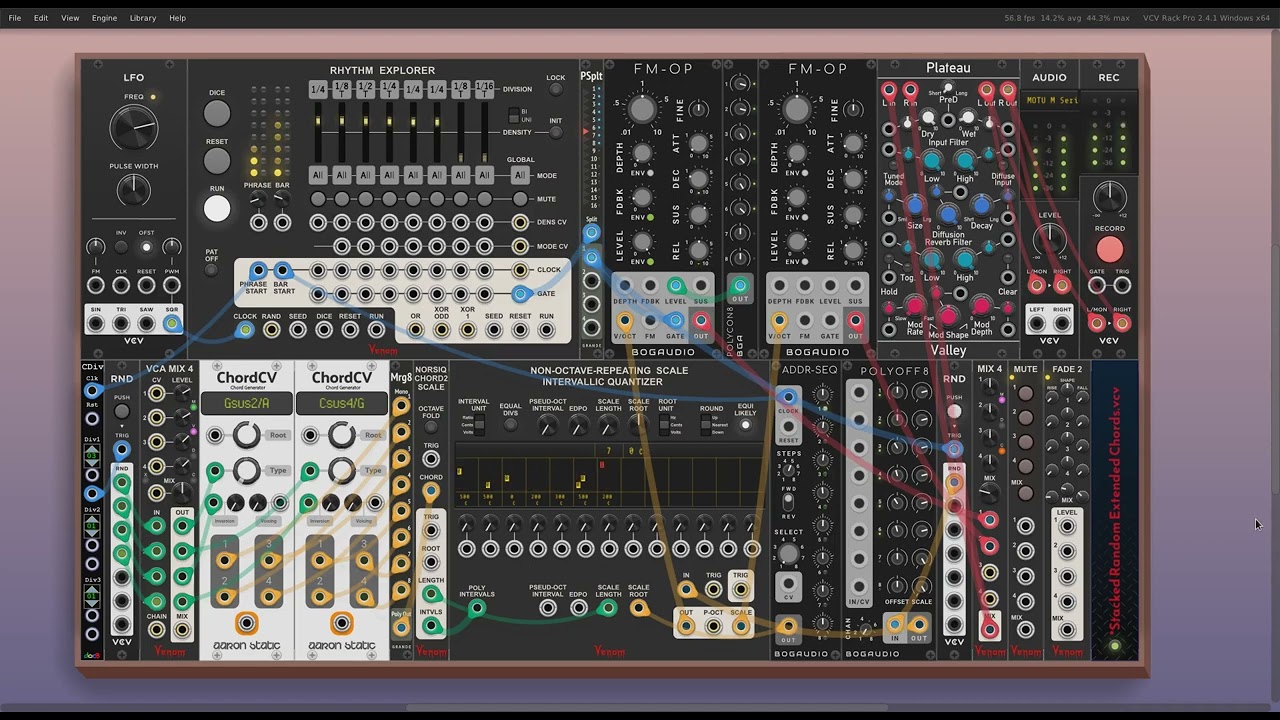Click the LFO TRI output jack

coord(121,324)
